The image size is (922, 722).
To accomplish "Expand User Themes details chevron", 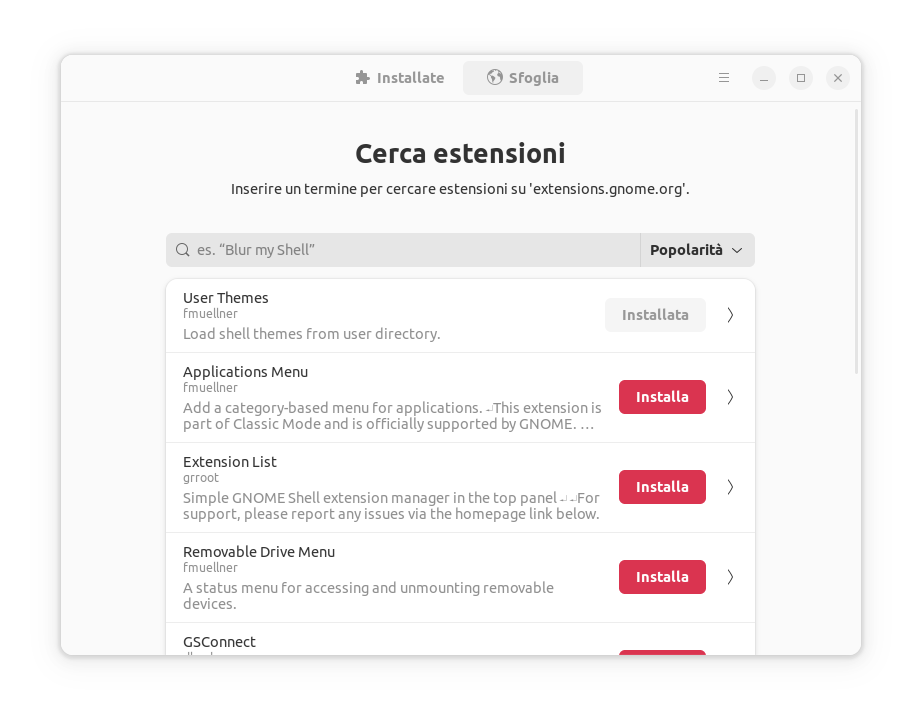I will pos(730,315).
